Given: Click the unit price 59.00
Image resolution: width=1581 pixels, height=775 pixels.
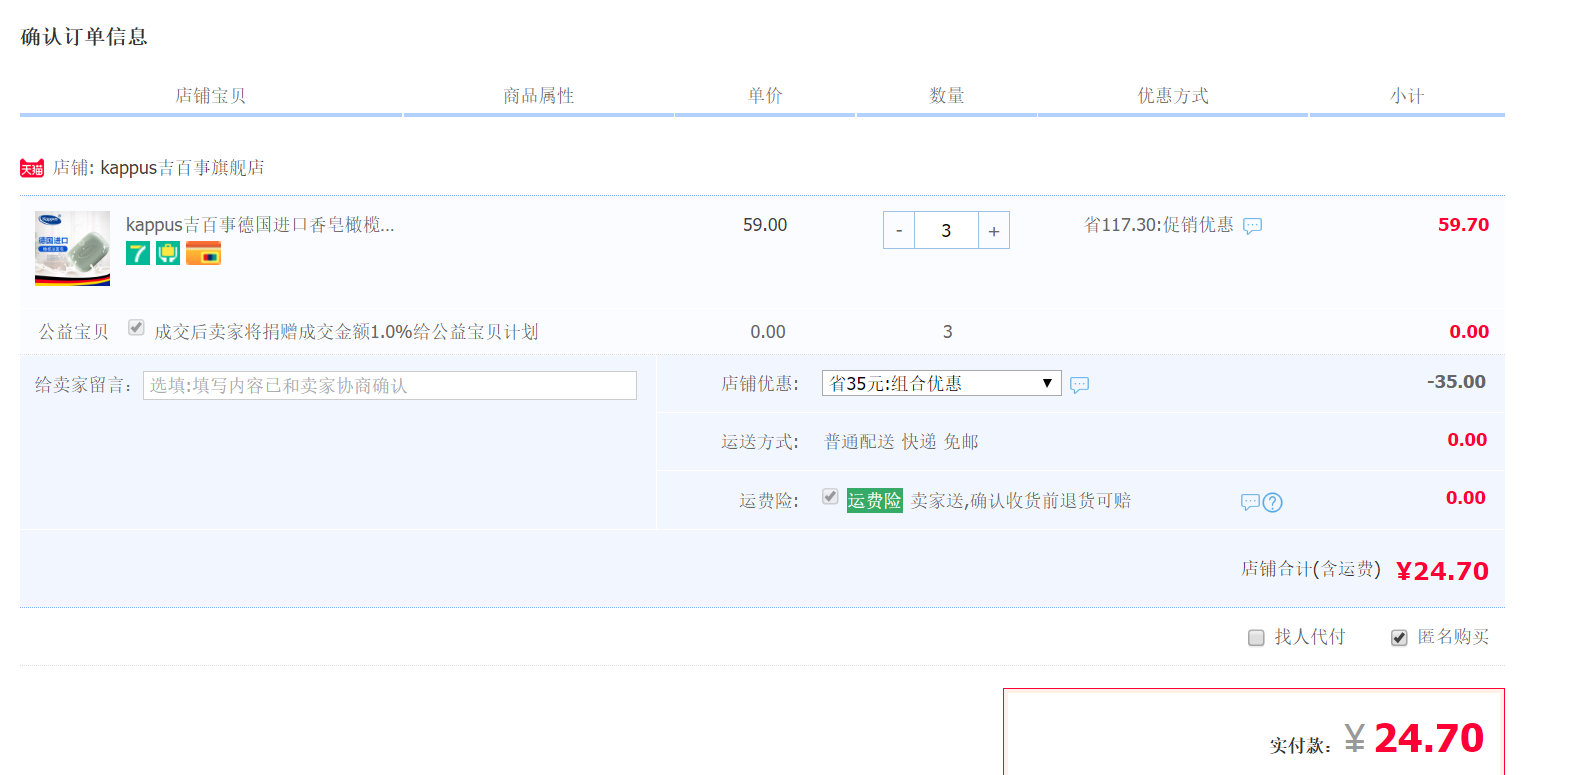Looking at the screenshot, I should [x=765, y=225].
